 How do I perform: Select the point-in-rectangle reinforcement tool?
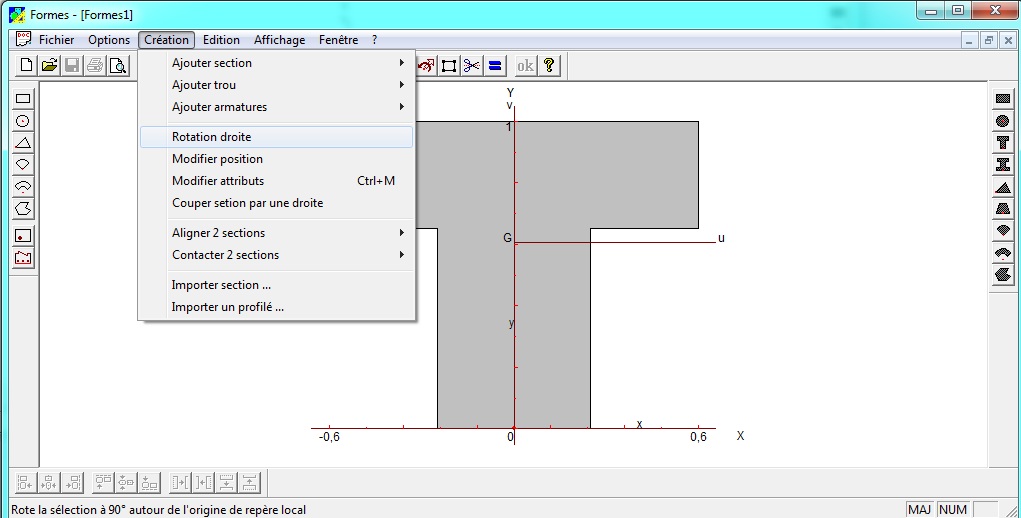point(23,236)
